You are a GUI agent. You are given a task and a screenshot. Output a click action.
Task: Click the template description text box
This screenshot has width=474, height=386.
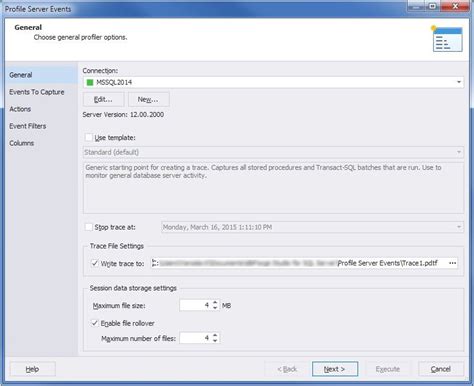point(273,188)
